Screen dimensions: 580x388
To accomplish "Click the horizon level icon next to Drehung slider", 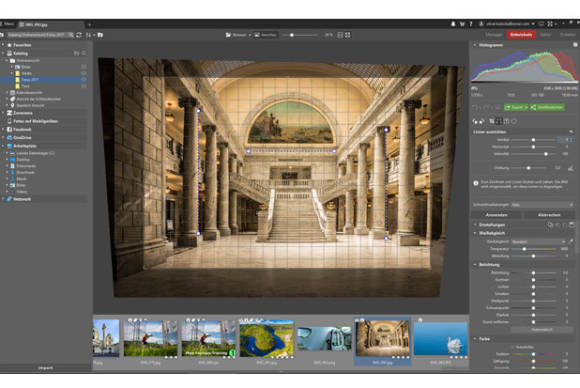I will (x=571, y=168).
